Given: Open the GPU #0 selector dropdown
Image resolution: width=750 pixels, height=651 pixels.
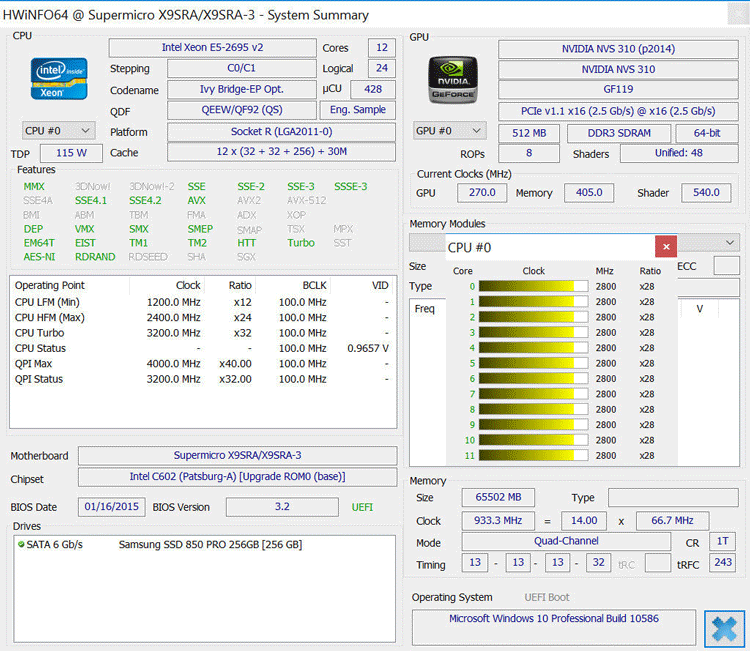Looking at the screenshot, I should (450, 131).
